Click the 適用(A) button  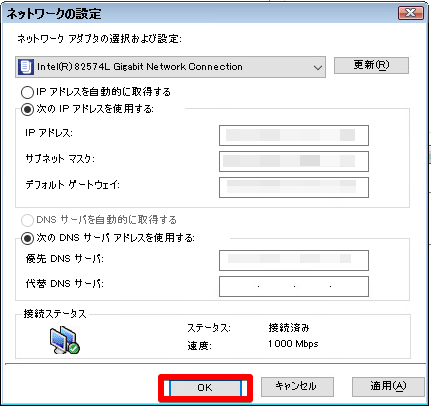tap(388, 386)
